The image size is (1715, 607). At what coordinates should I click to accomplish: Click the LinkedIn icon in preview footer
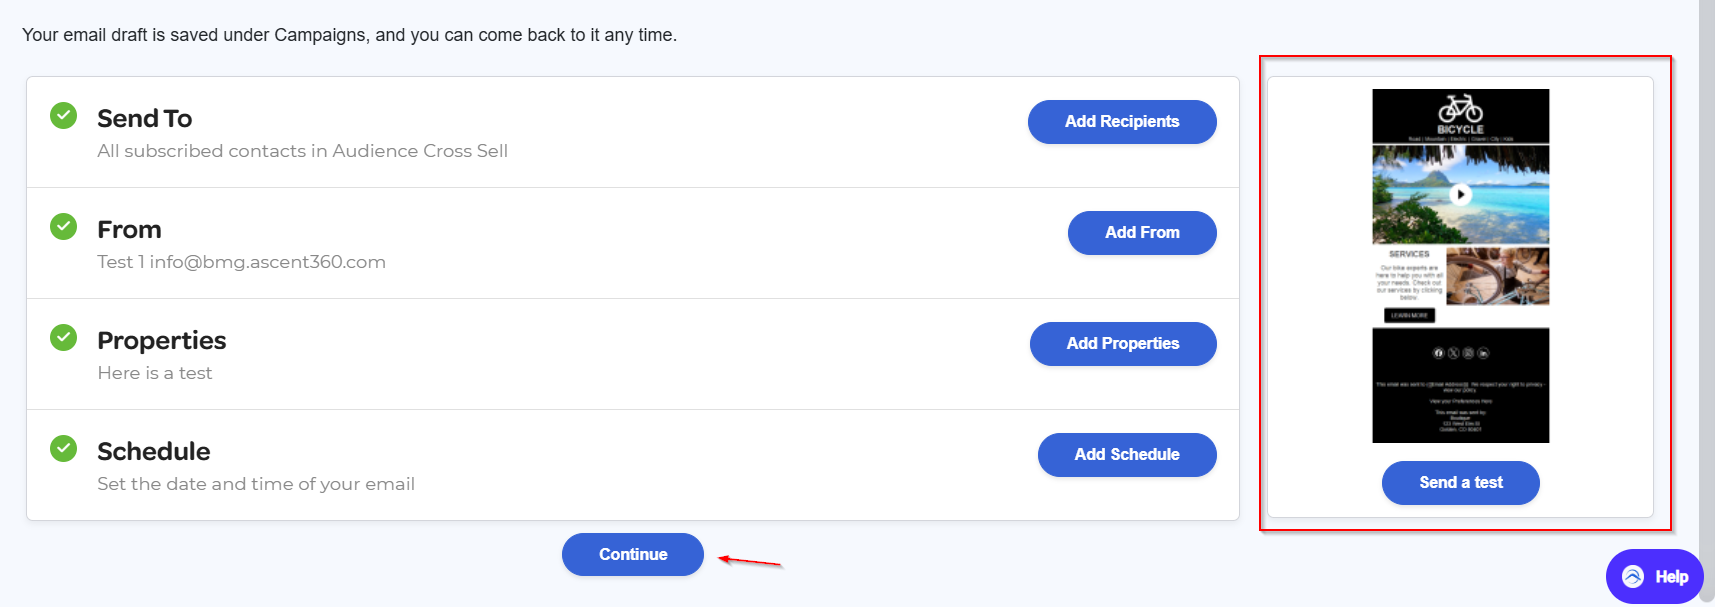1484,353
